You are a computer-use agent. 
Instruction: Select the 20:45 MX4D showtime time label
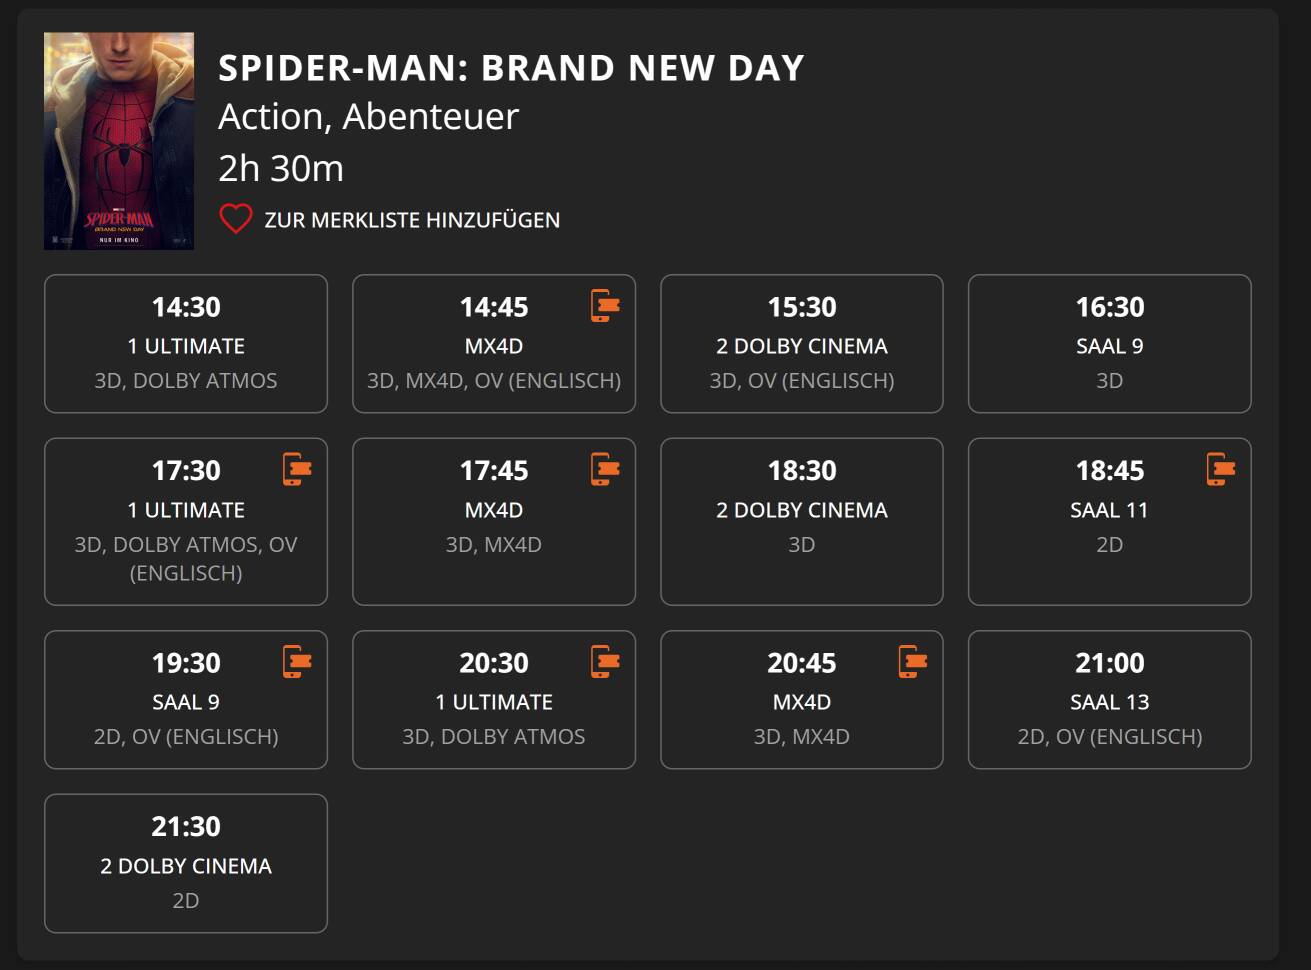tap(802, 663)
